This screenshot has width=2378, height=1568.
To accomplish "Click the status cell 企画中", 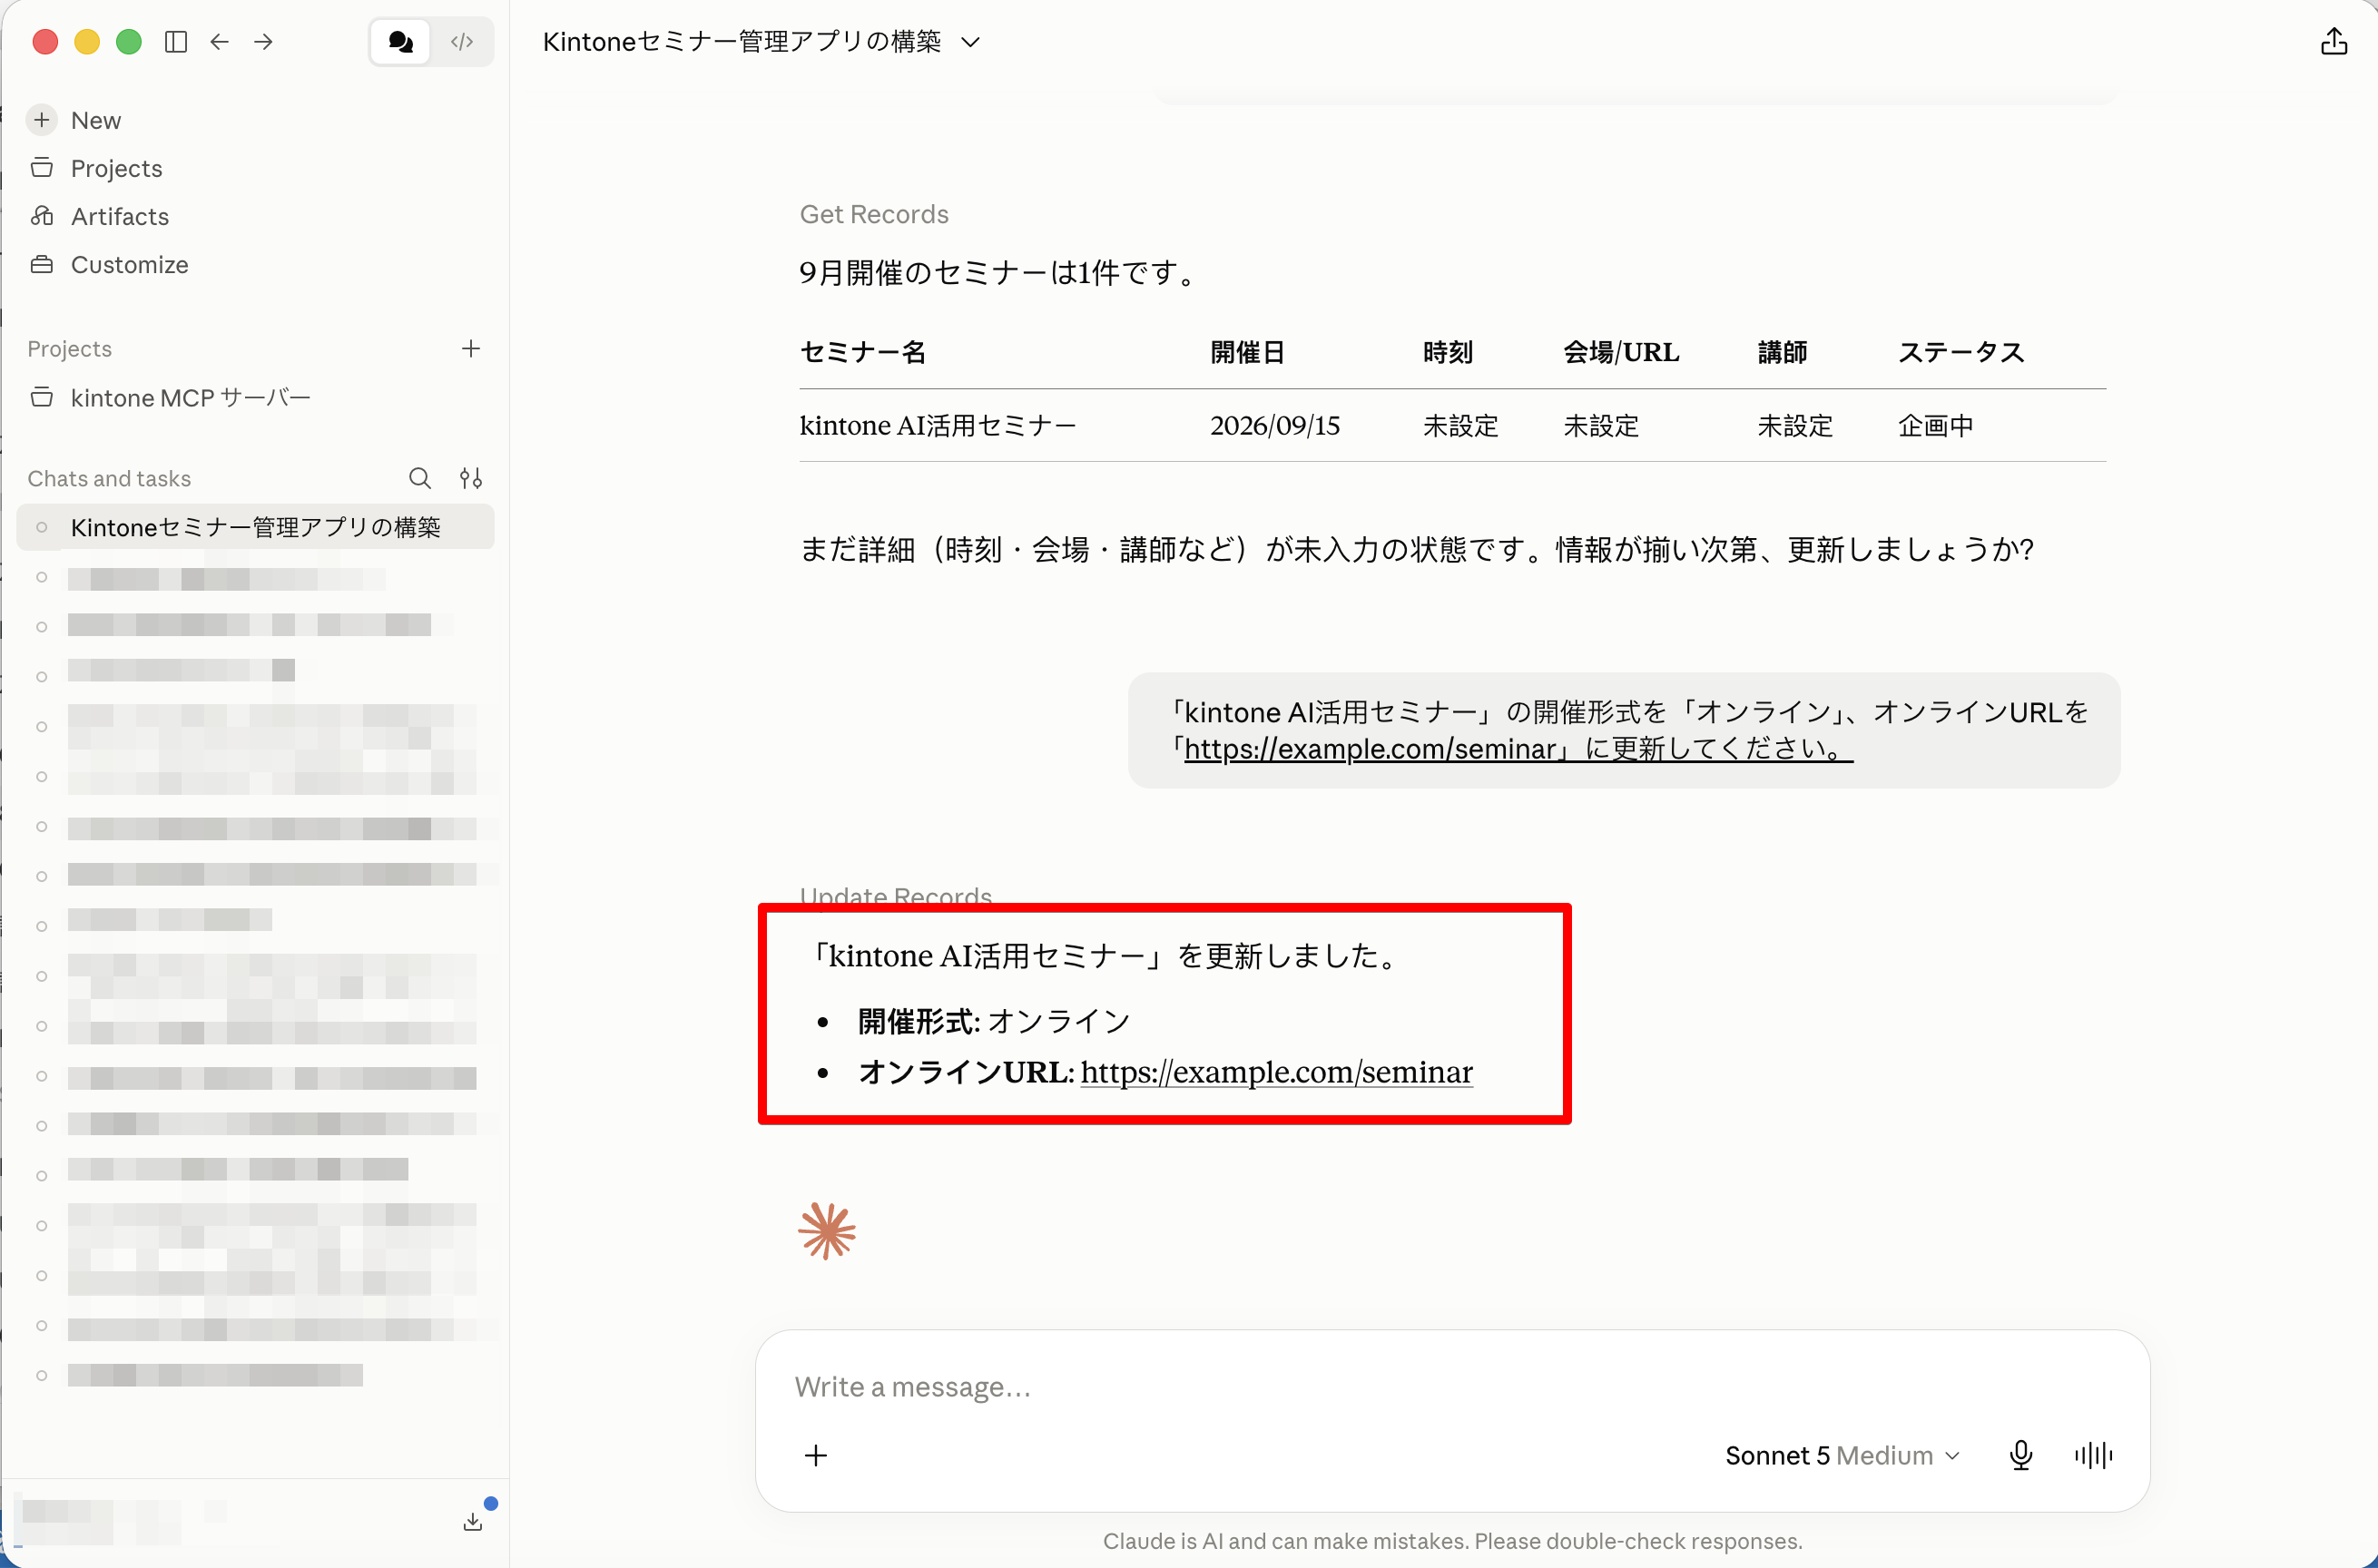I will pos(1936,426).
